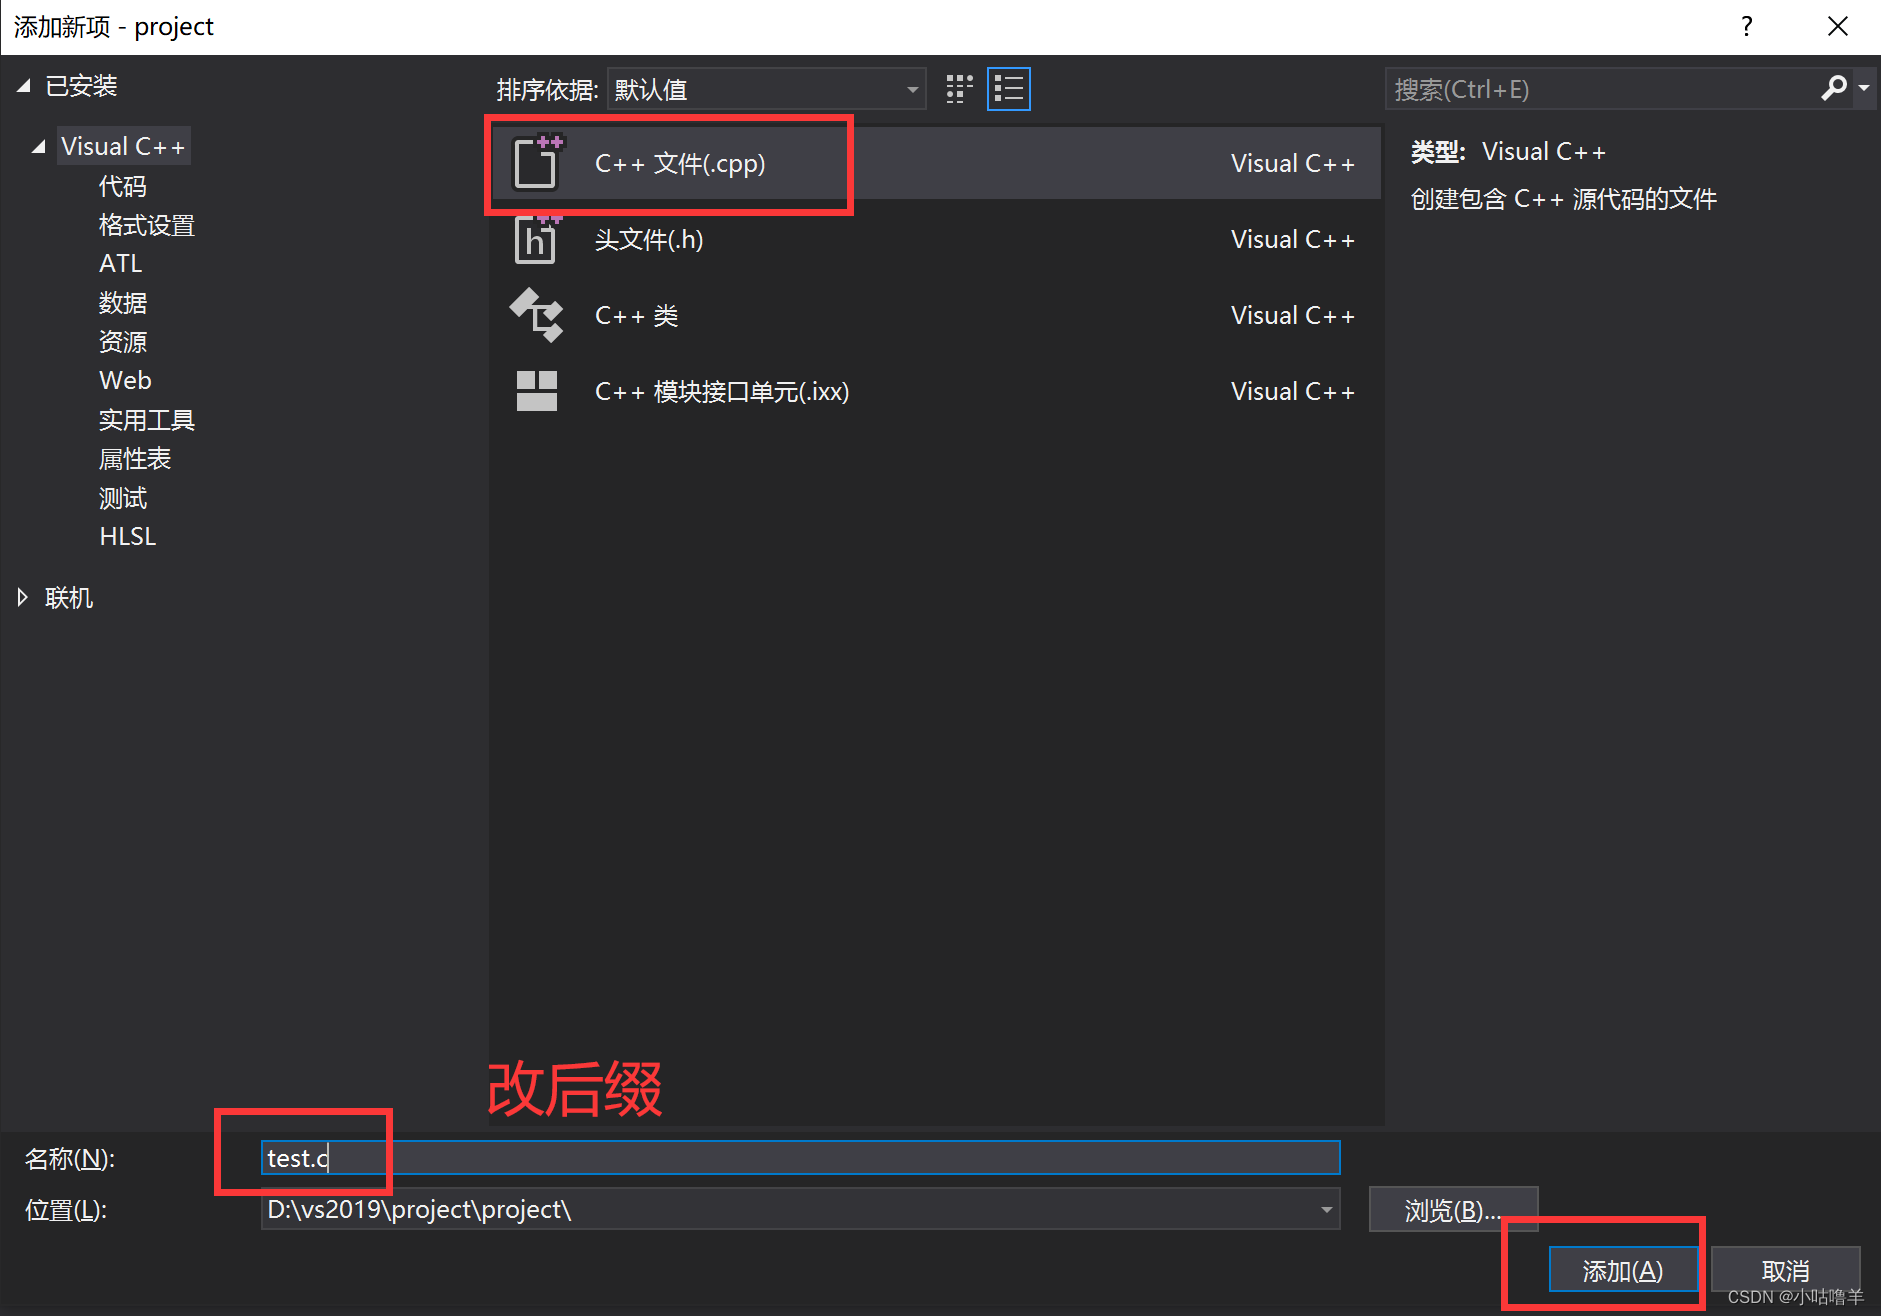The width and height of the screenshot is (1881, 1316).
Task: Select the C++ 文件(.cpp) template icon
Action: pyautogui.click(x=537, y=163)
